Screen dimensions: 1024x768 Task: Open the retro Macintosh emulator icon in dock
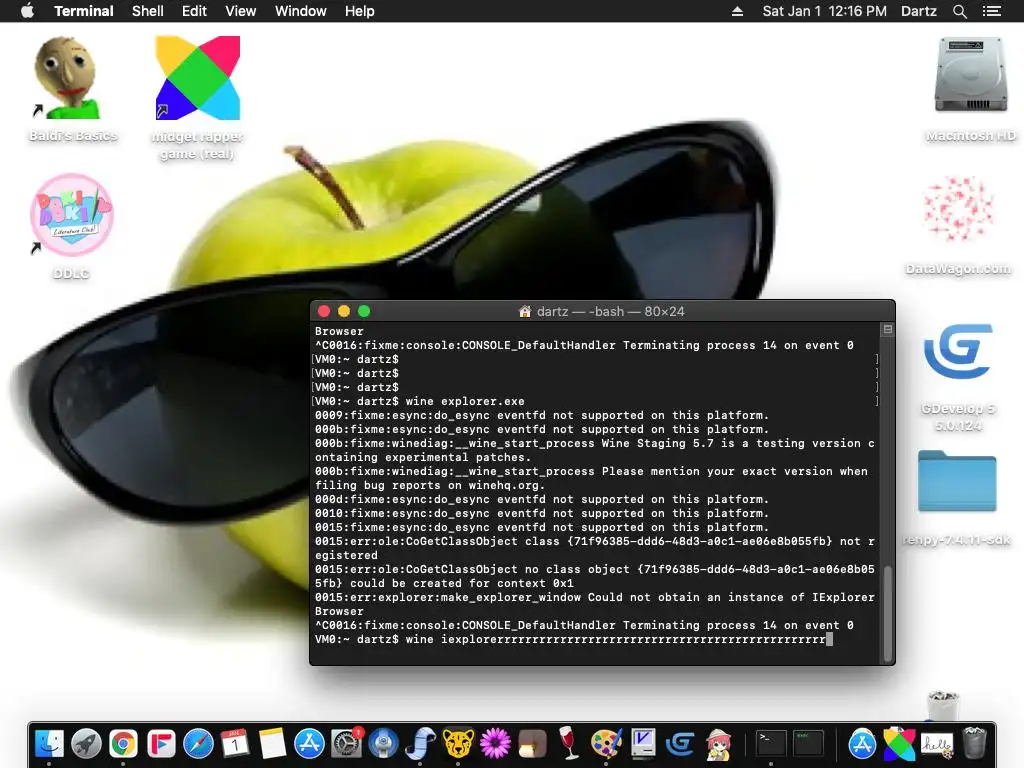point(643,743)
